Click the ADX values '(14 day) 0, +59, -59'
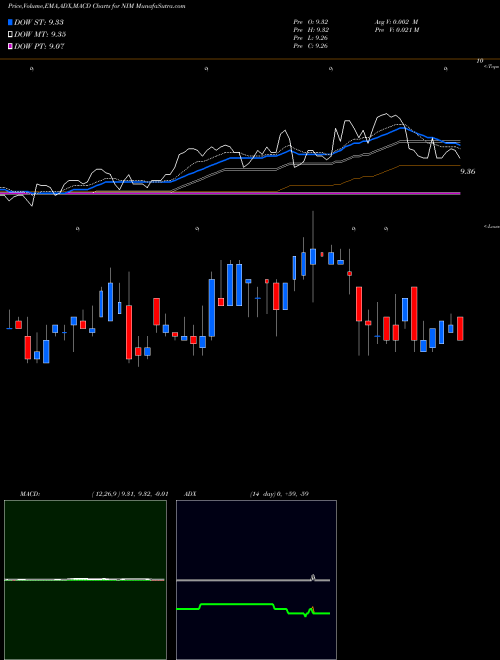The width and height of the screenshot is (500, 660). [279, 494]
